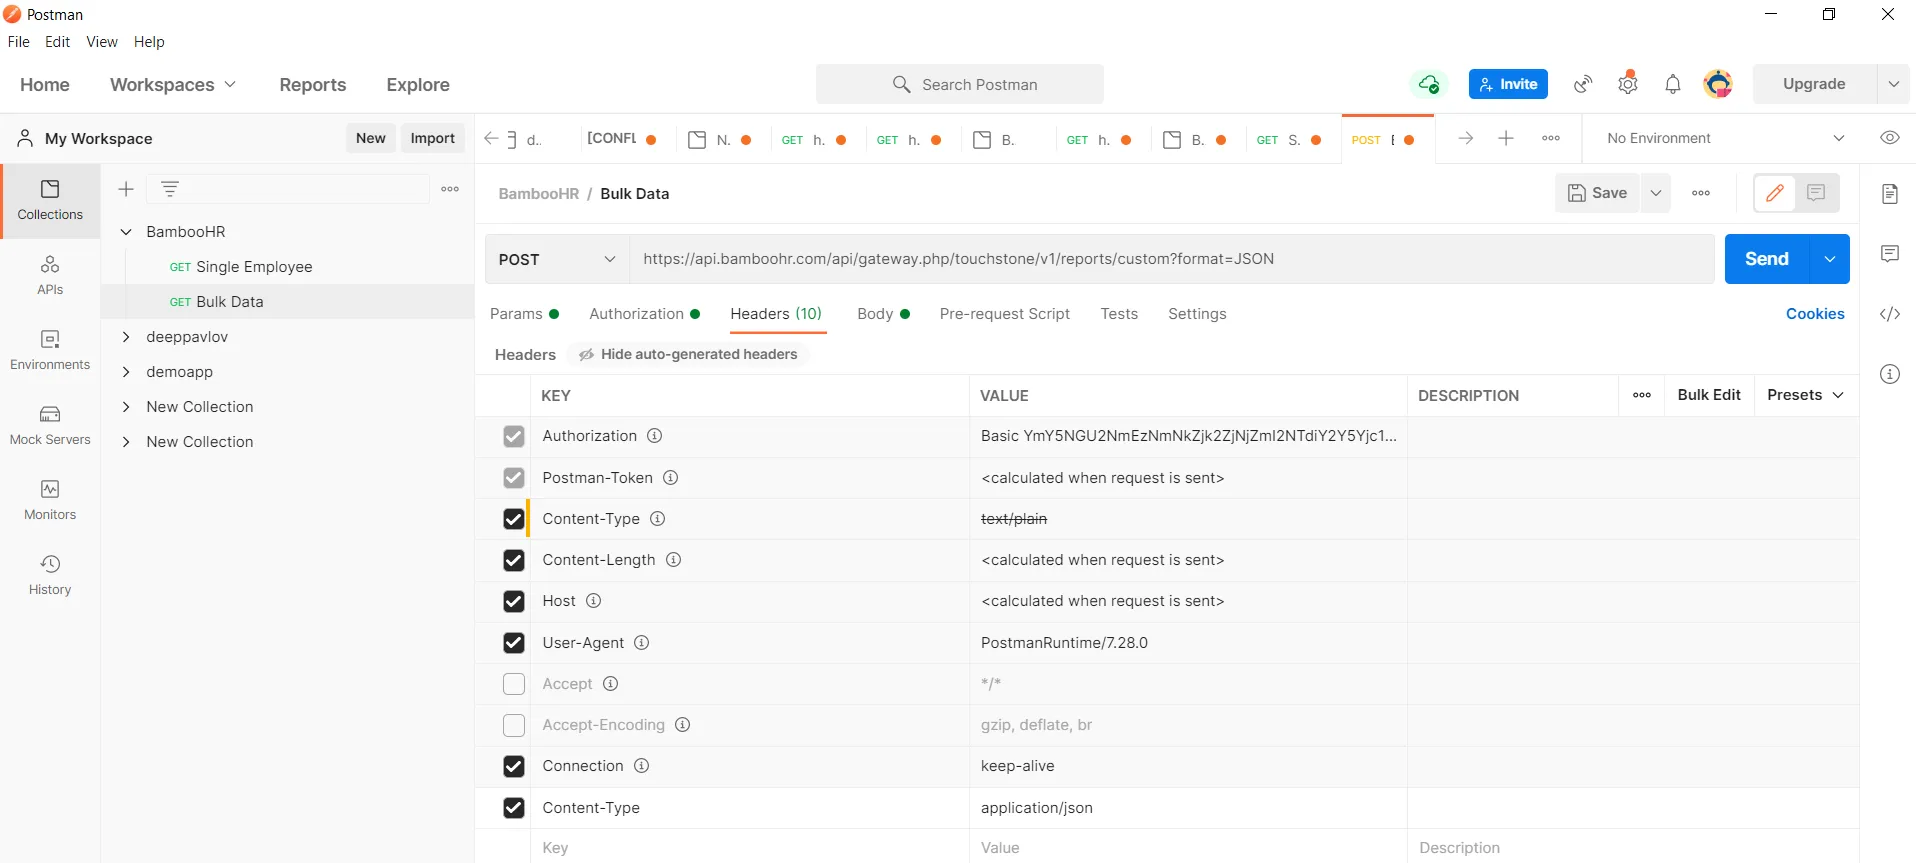Uncheck the Connection header
Screen dimensions: 1916x863
(514, 766)
